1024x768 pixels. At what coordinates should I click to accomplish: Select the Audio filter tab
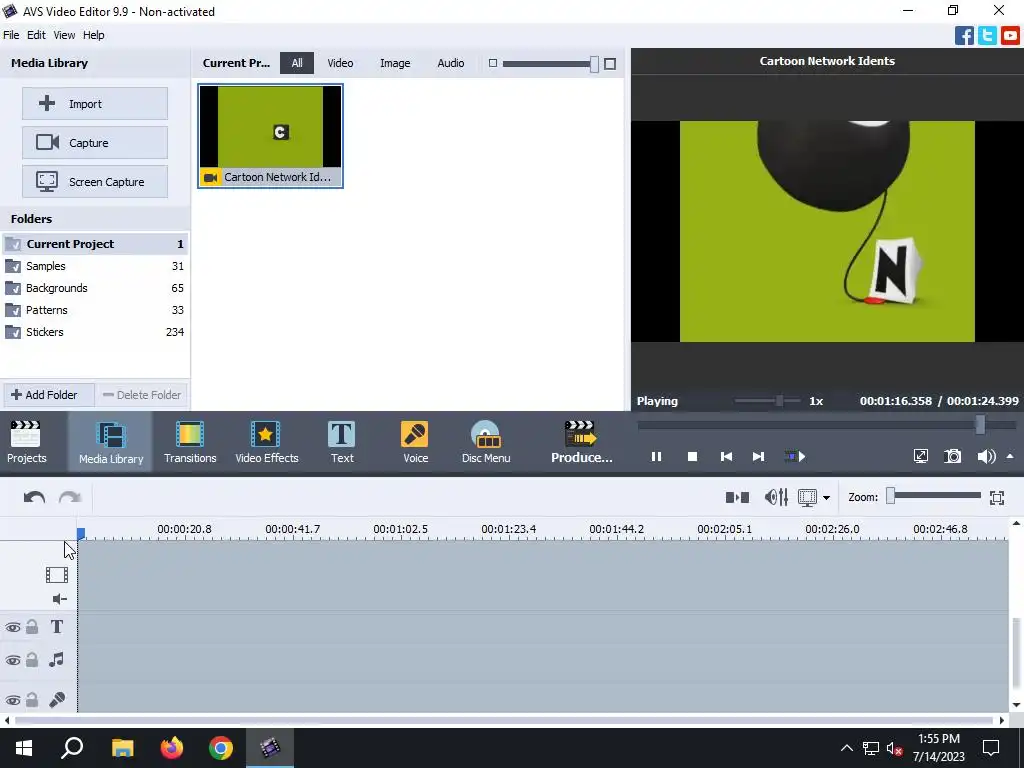[x=451, y=63]
